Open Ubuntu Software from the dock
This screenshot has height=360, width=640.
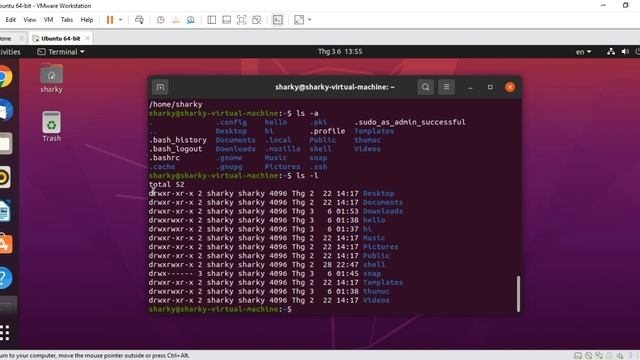click(6, 244)
